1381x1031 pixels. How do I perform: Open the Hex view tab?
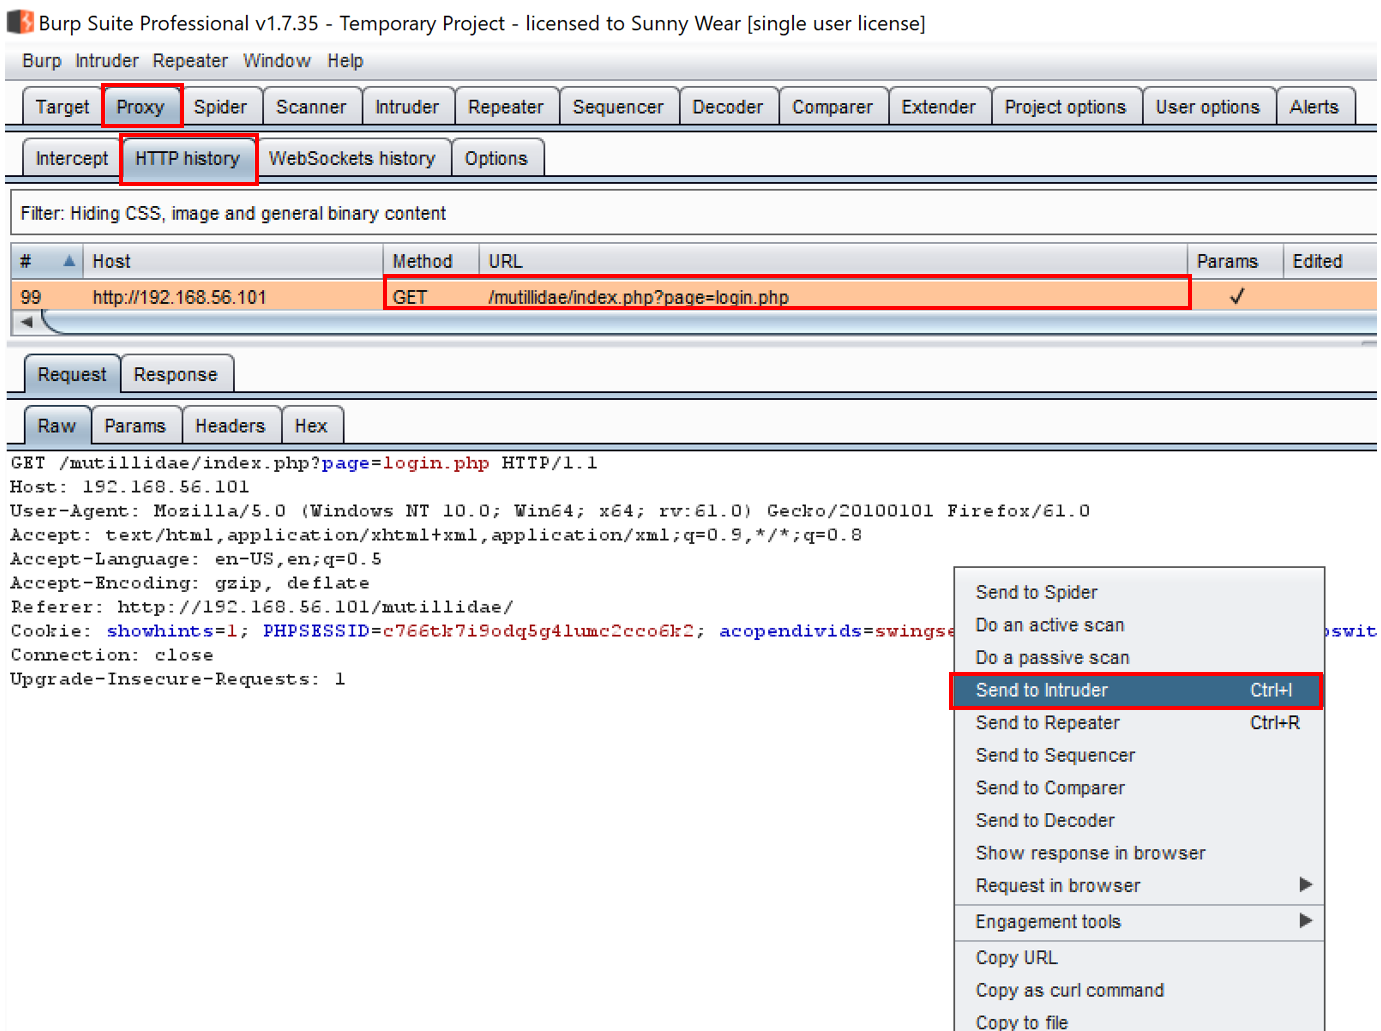point(311,425)
